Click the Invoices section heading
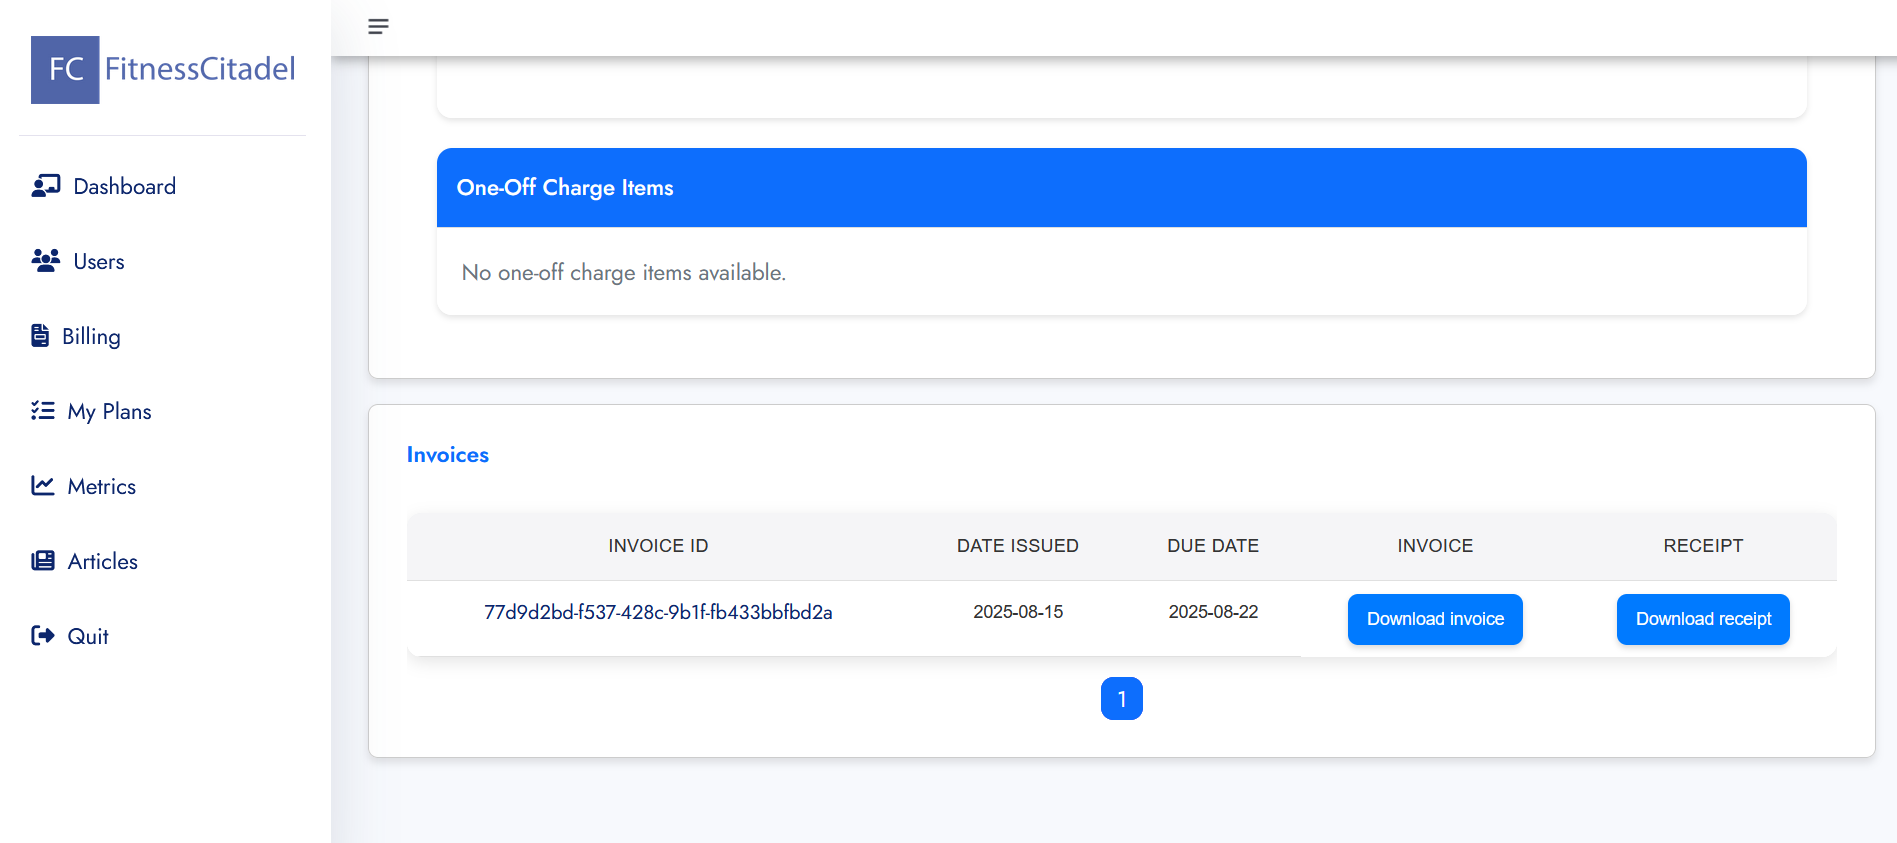This screenshot has height=843, width=1897. (x=447, y=455)
